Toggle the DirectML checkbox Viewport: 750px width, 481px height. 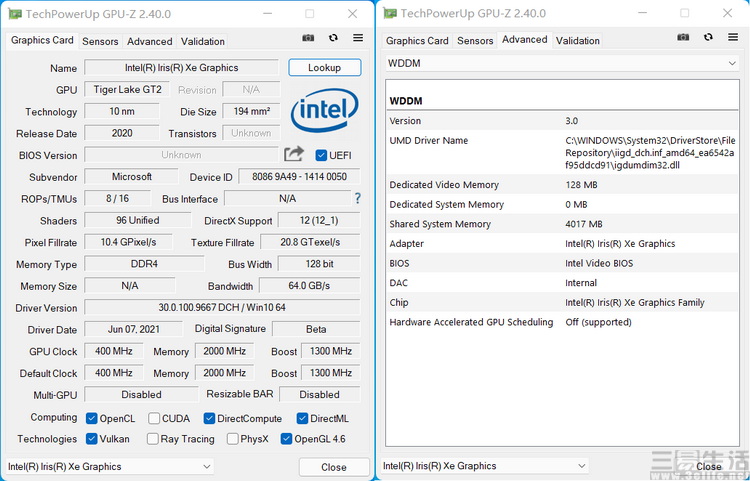302,418
